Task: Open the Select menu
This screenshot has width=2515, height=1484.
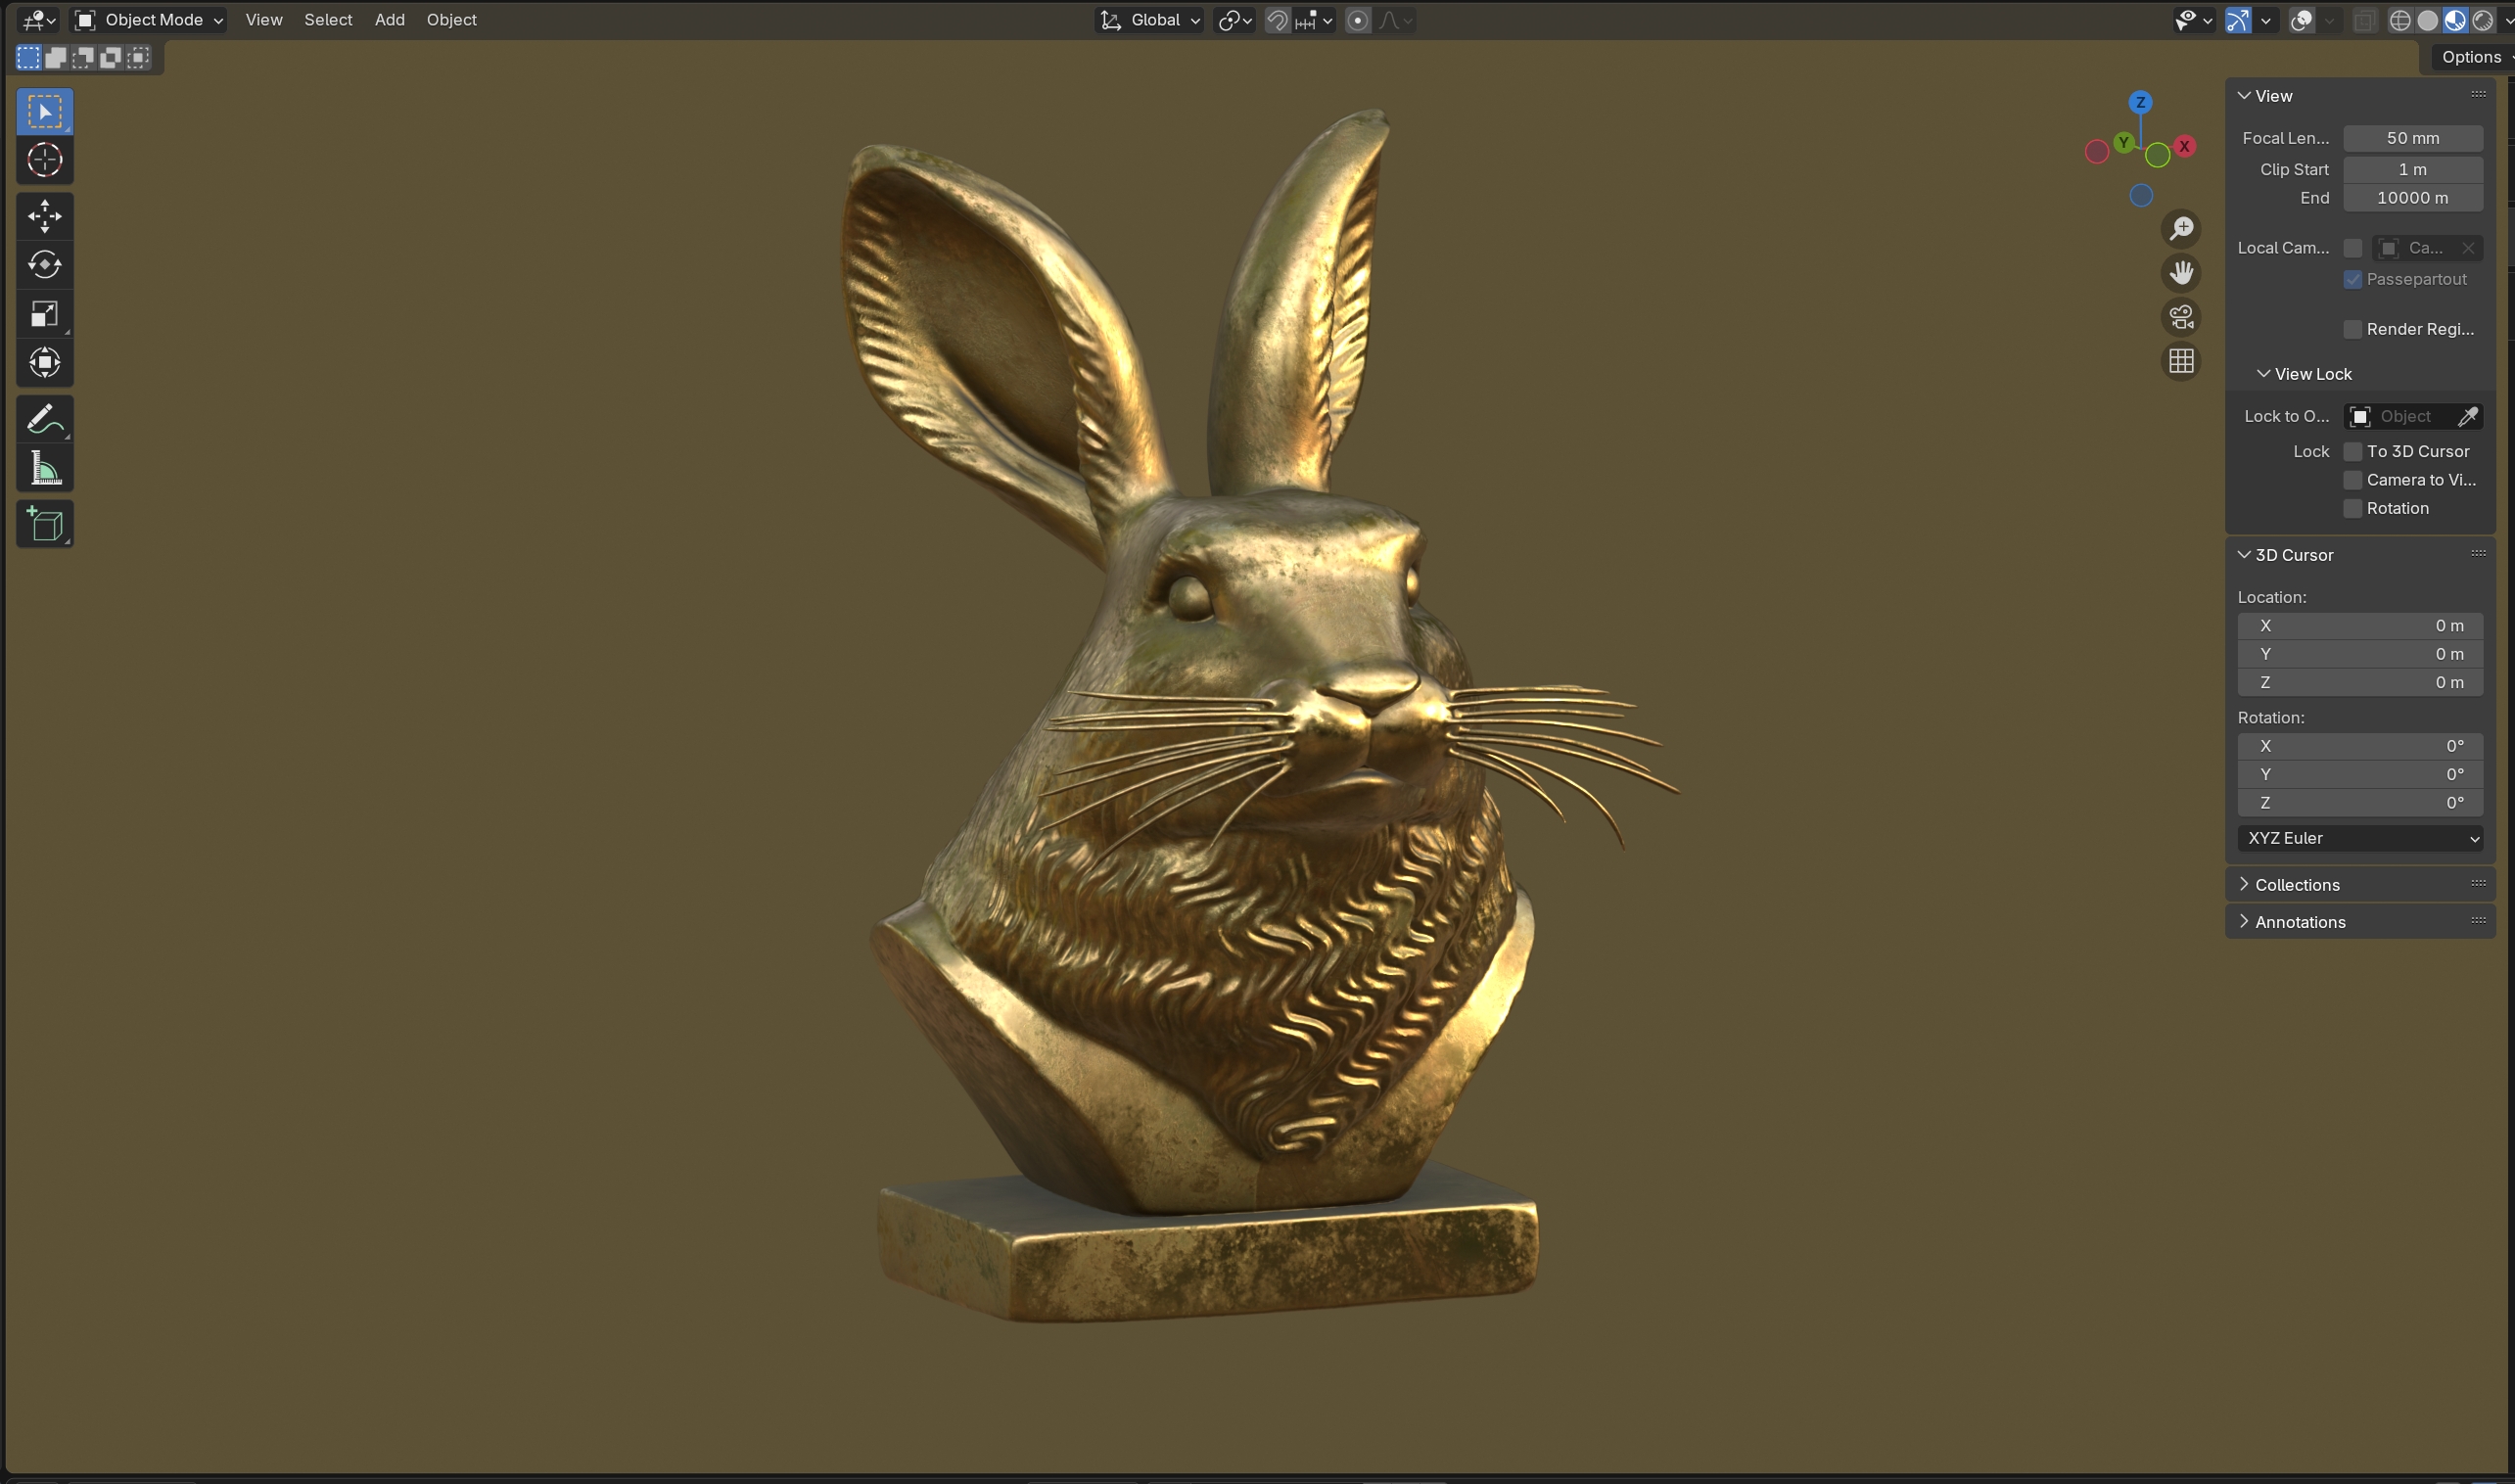Action: click(x=328, y=20)
